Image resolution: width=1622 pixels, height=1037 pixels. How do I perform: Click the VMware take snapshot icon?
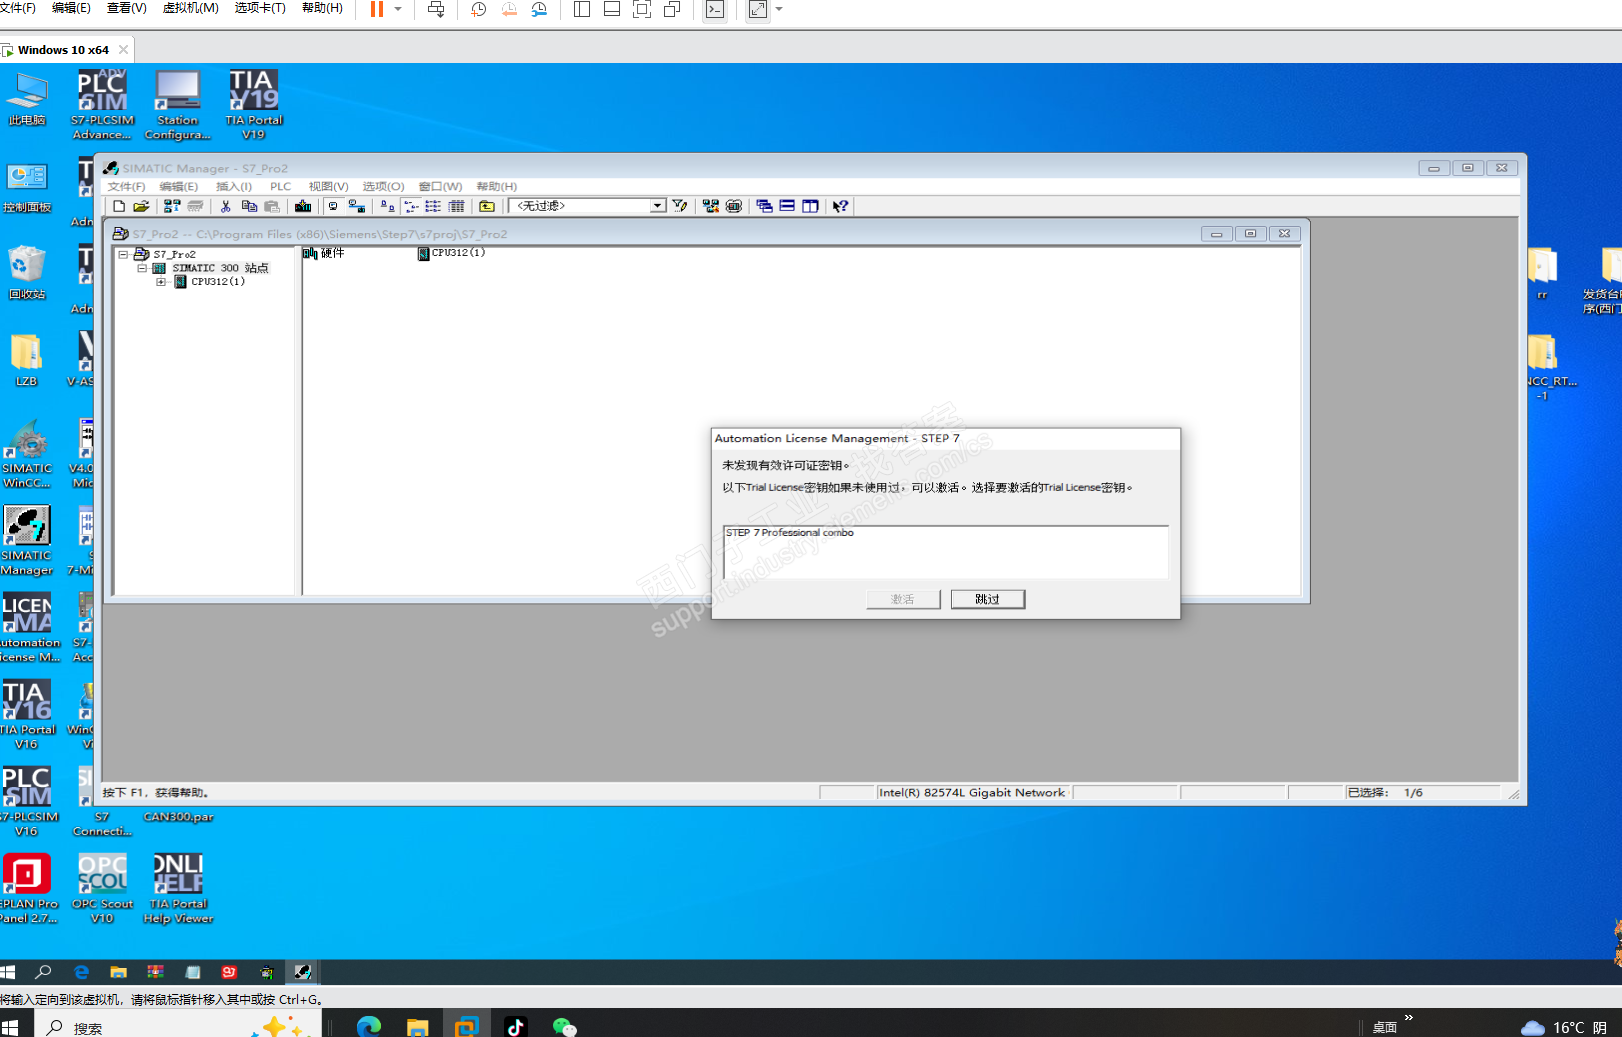tap(479, 9)
